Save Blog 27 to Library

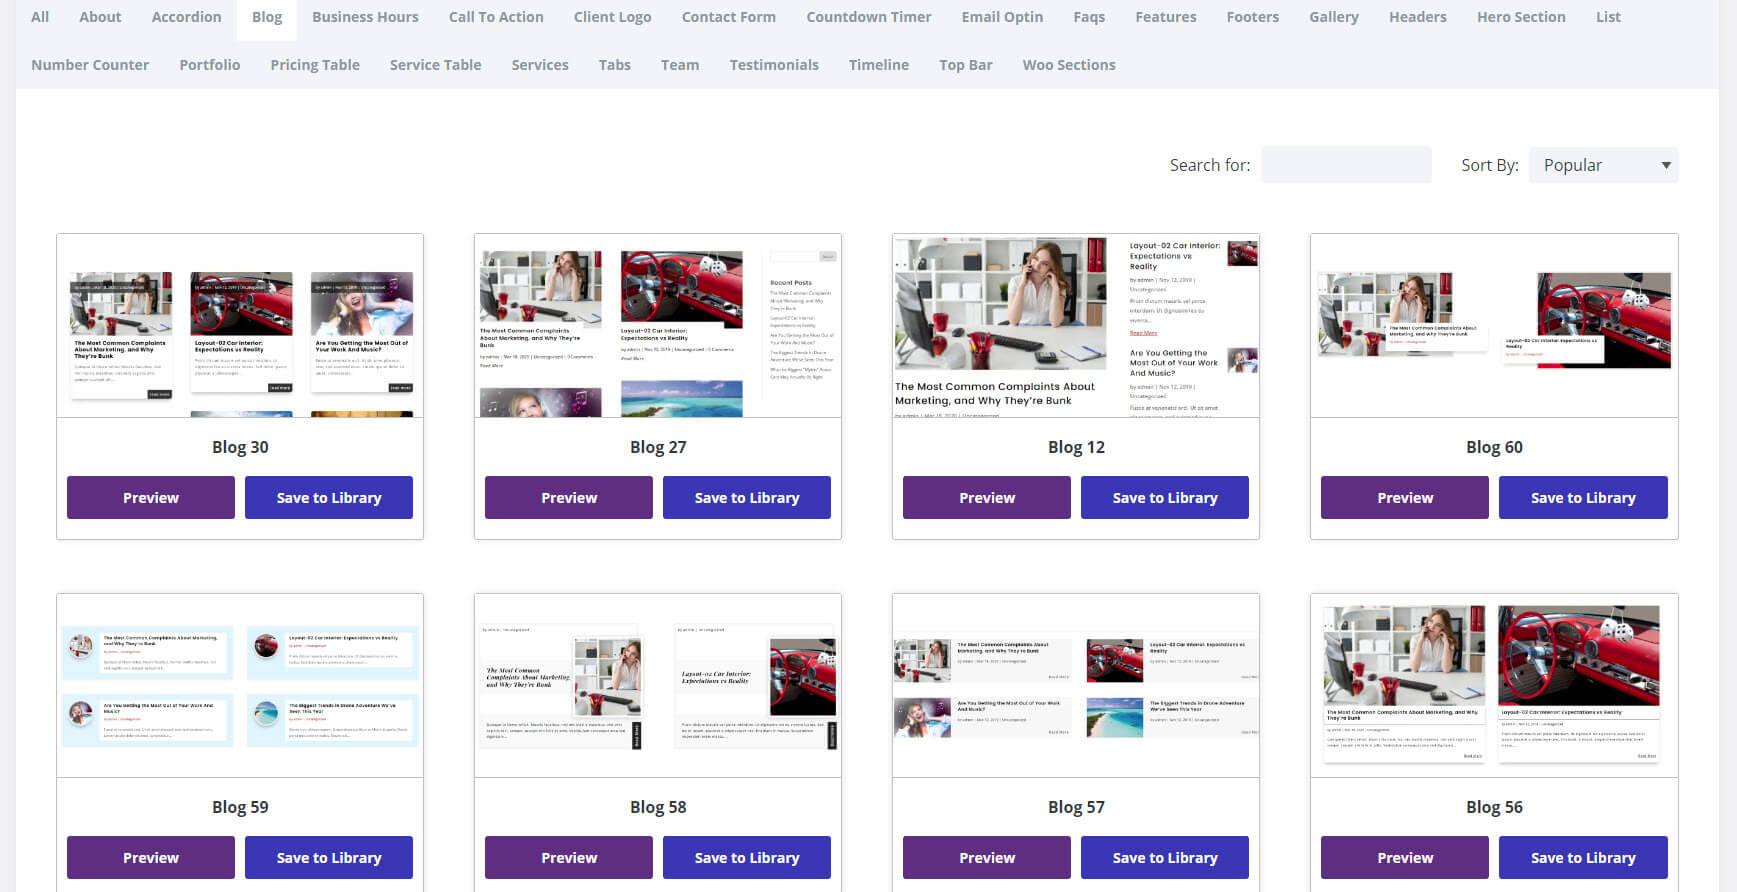(747, 498)
